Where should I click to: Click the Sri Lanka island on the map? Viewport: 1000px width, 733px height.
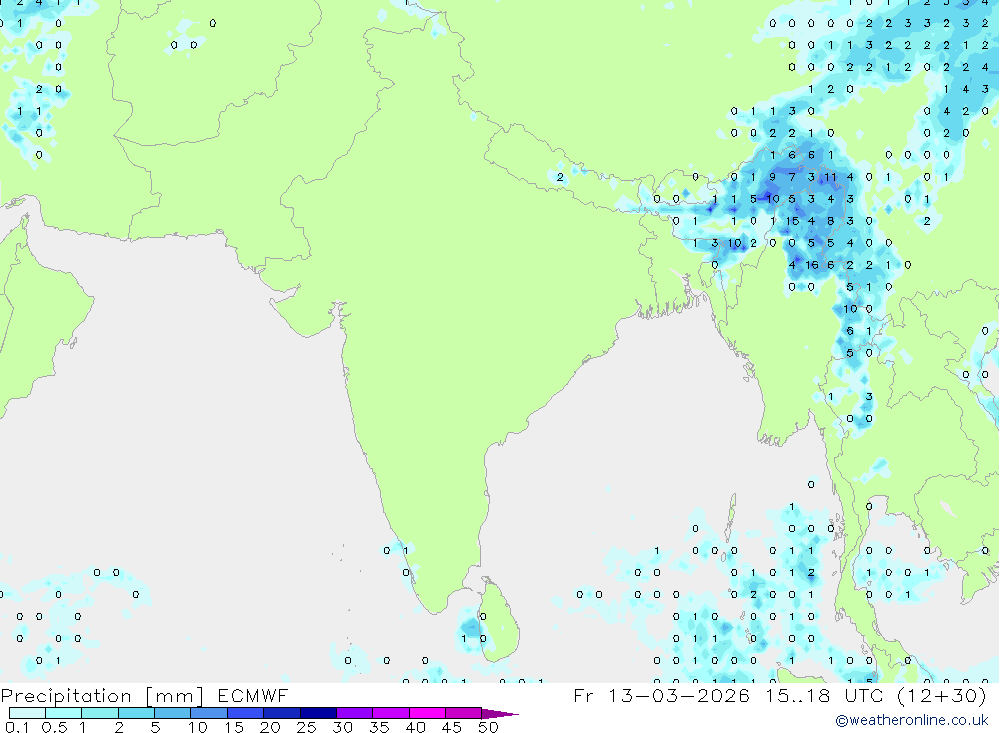click(x=499, y=620)
